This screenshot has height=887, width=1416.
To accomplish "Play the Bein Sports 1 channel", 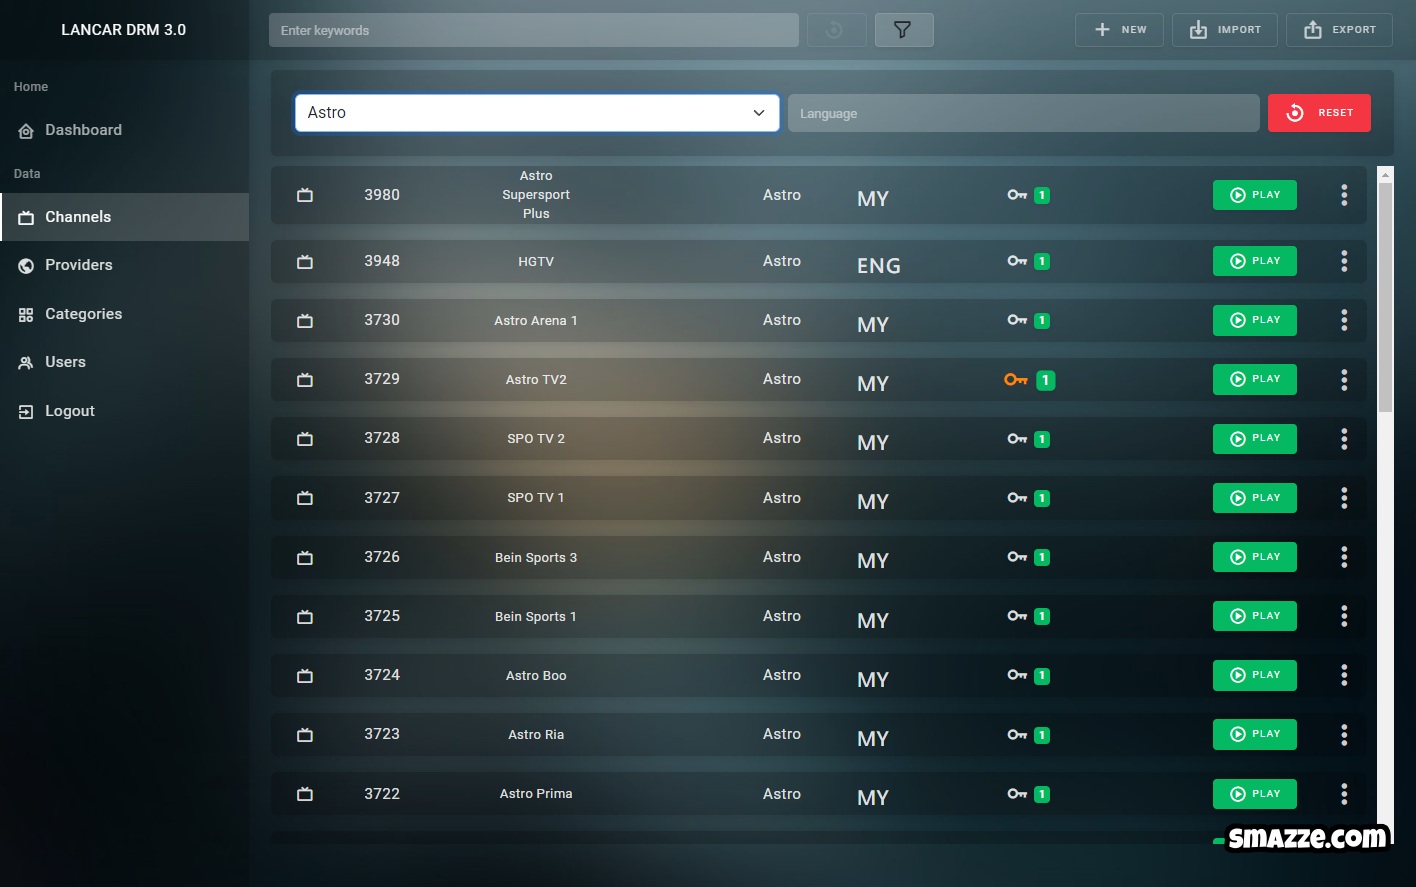I will 1255,616.
